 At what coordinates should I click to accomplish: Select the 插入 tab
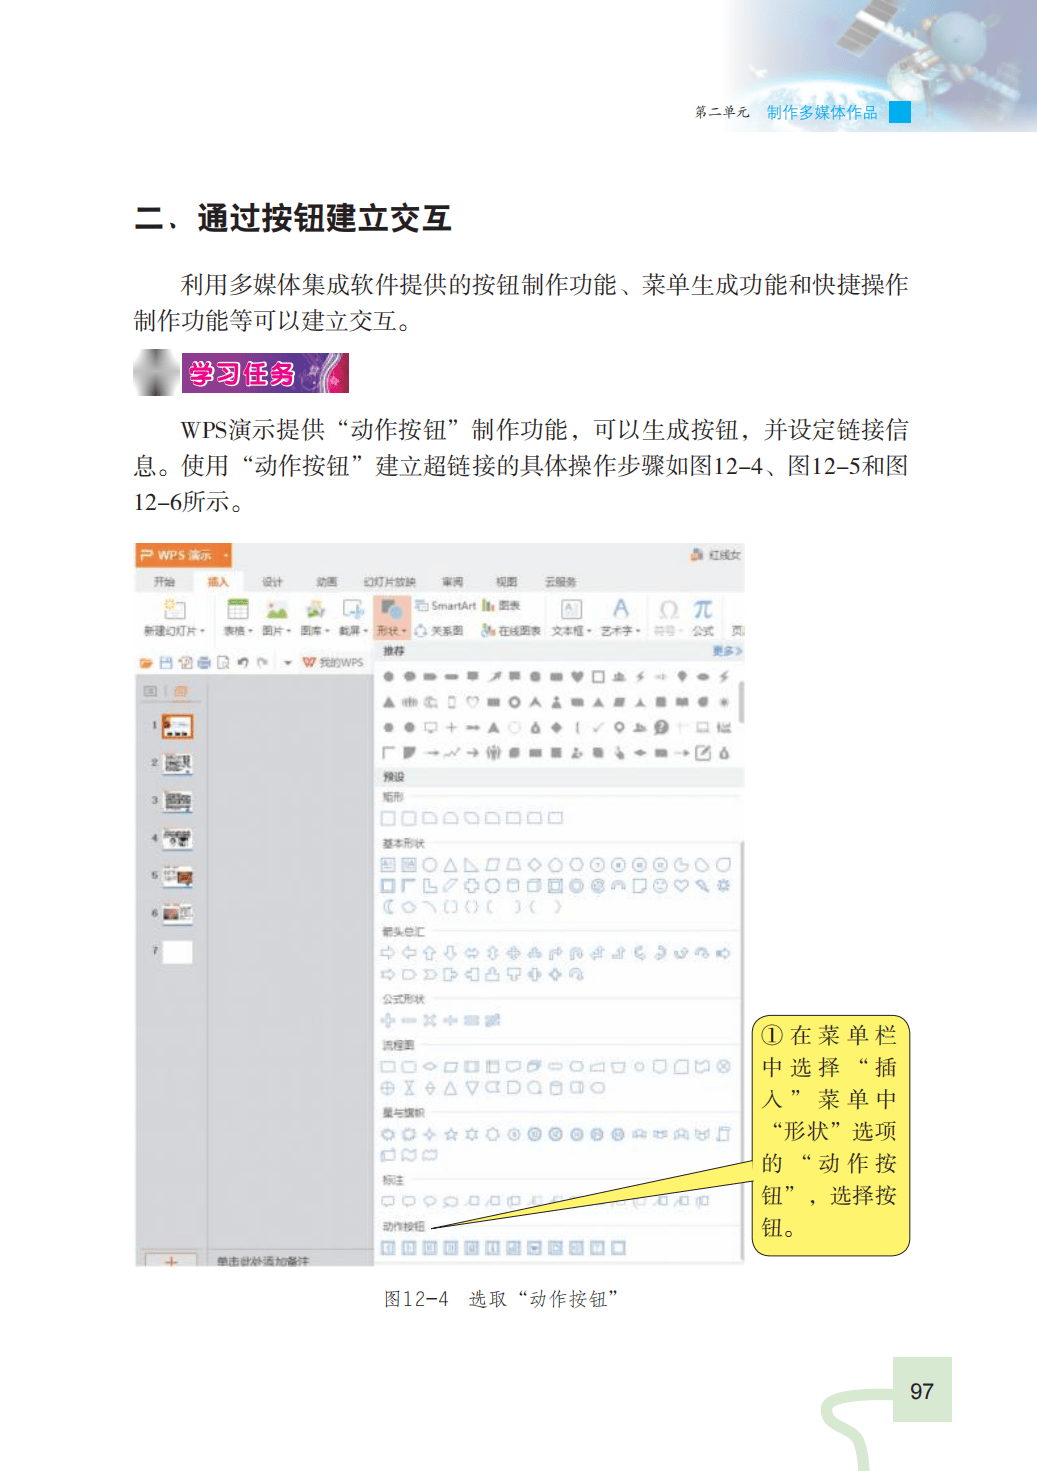218,581
